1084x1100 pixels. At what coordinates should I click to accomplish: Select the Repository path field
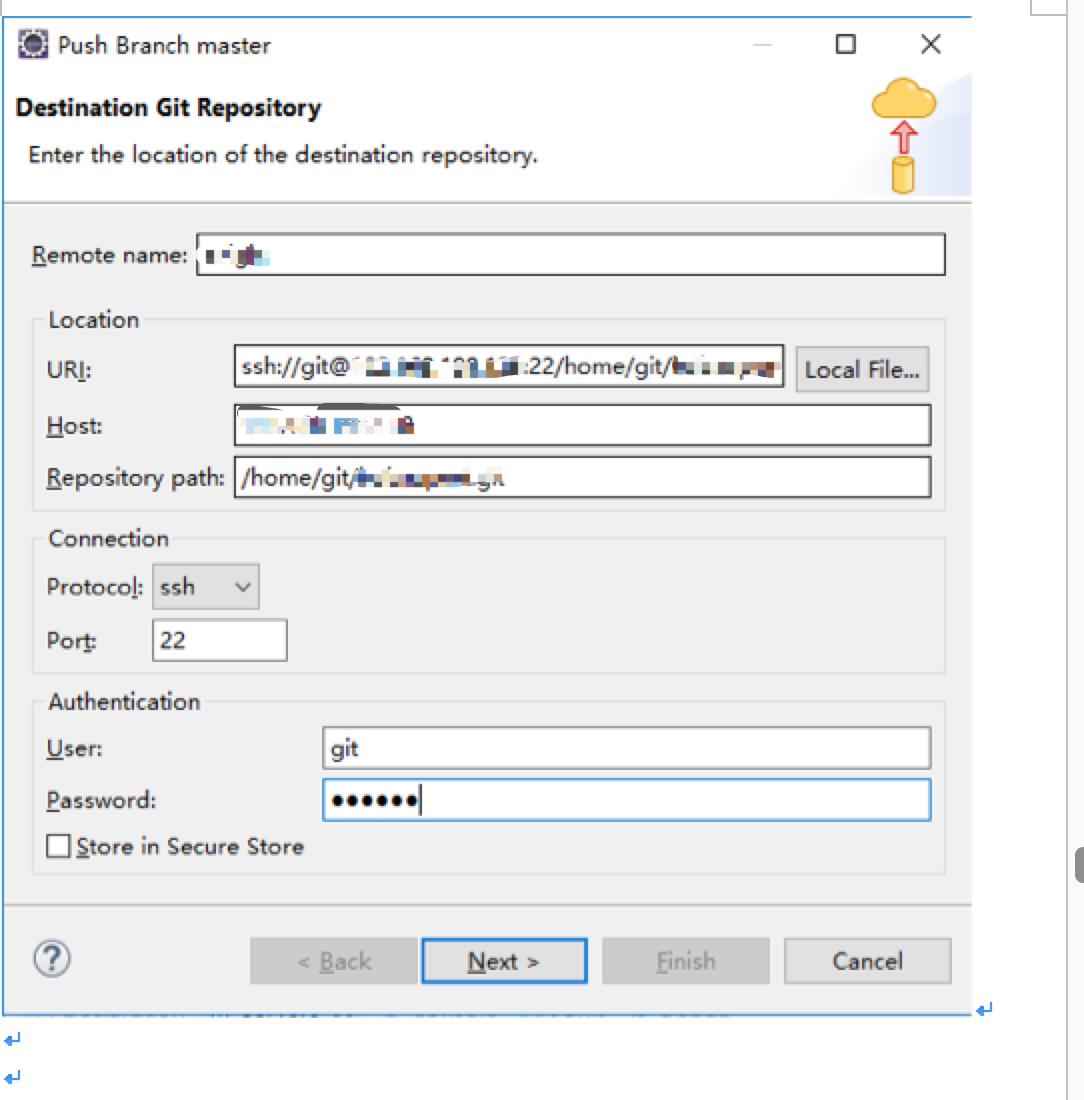[x=582, y=477]
